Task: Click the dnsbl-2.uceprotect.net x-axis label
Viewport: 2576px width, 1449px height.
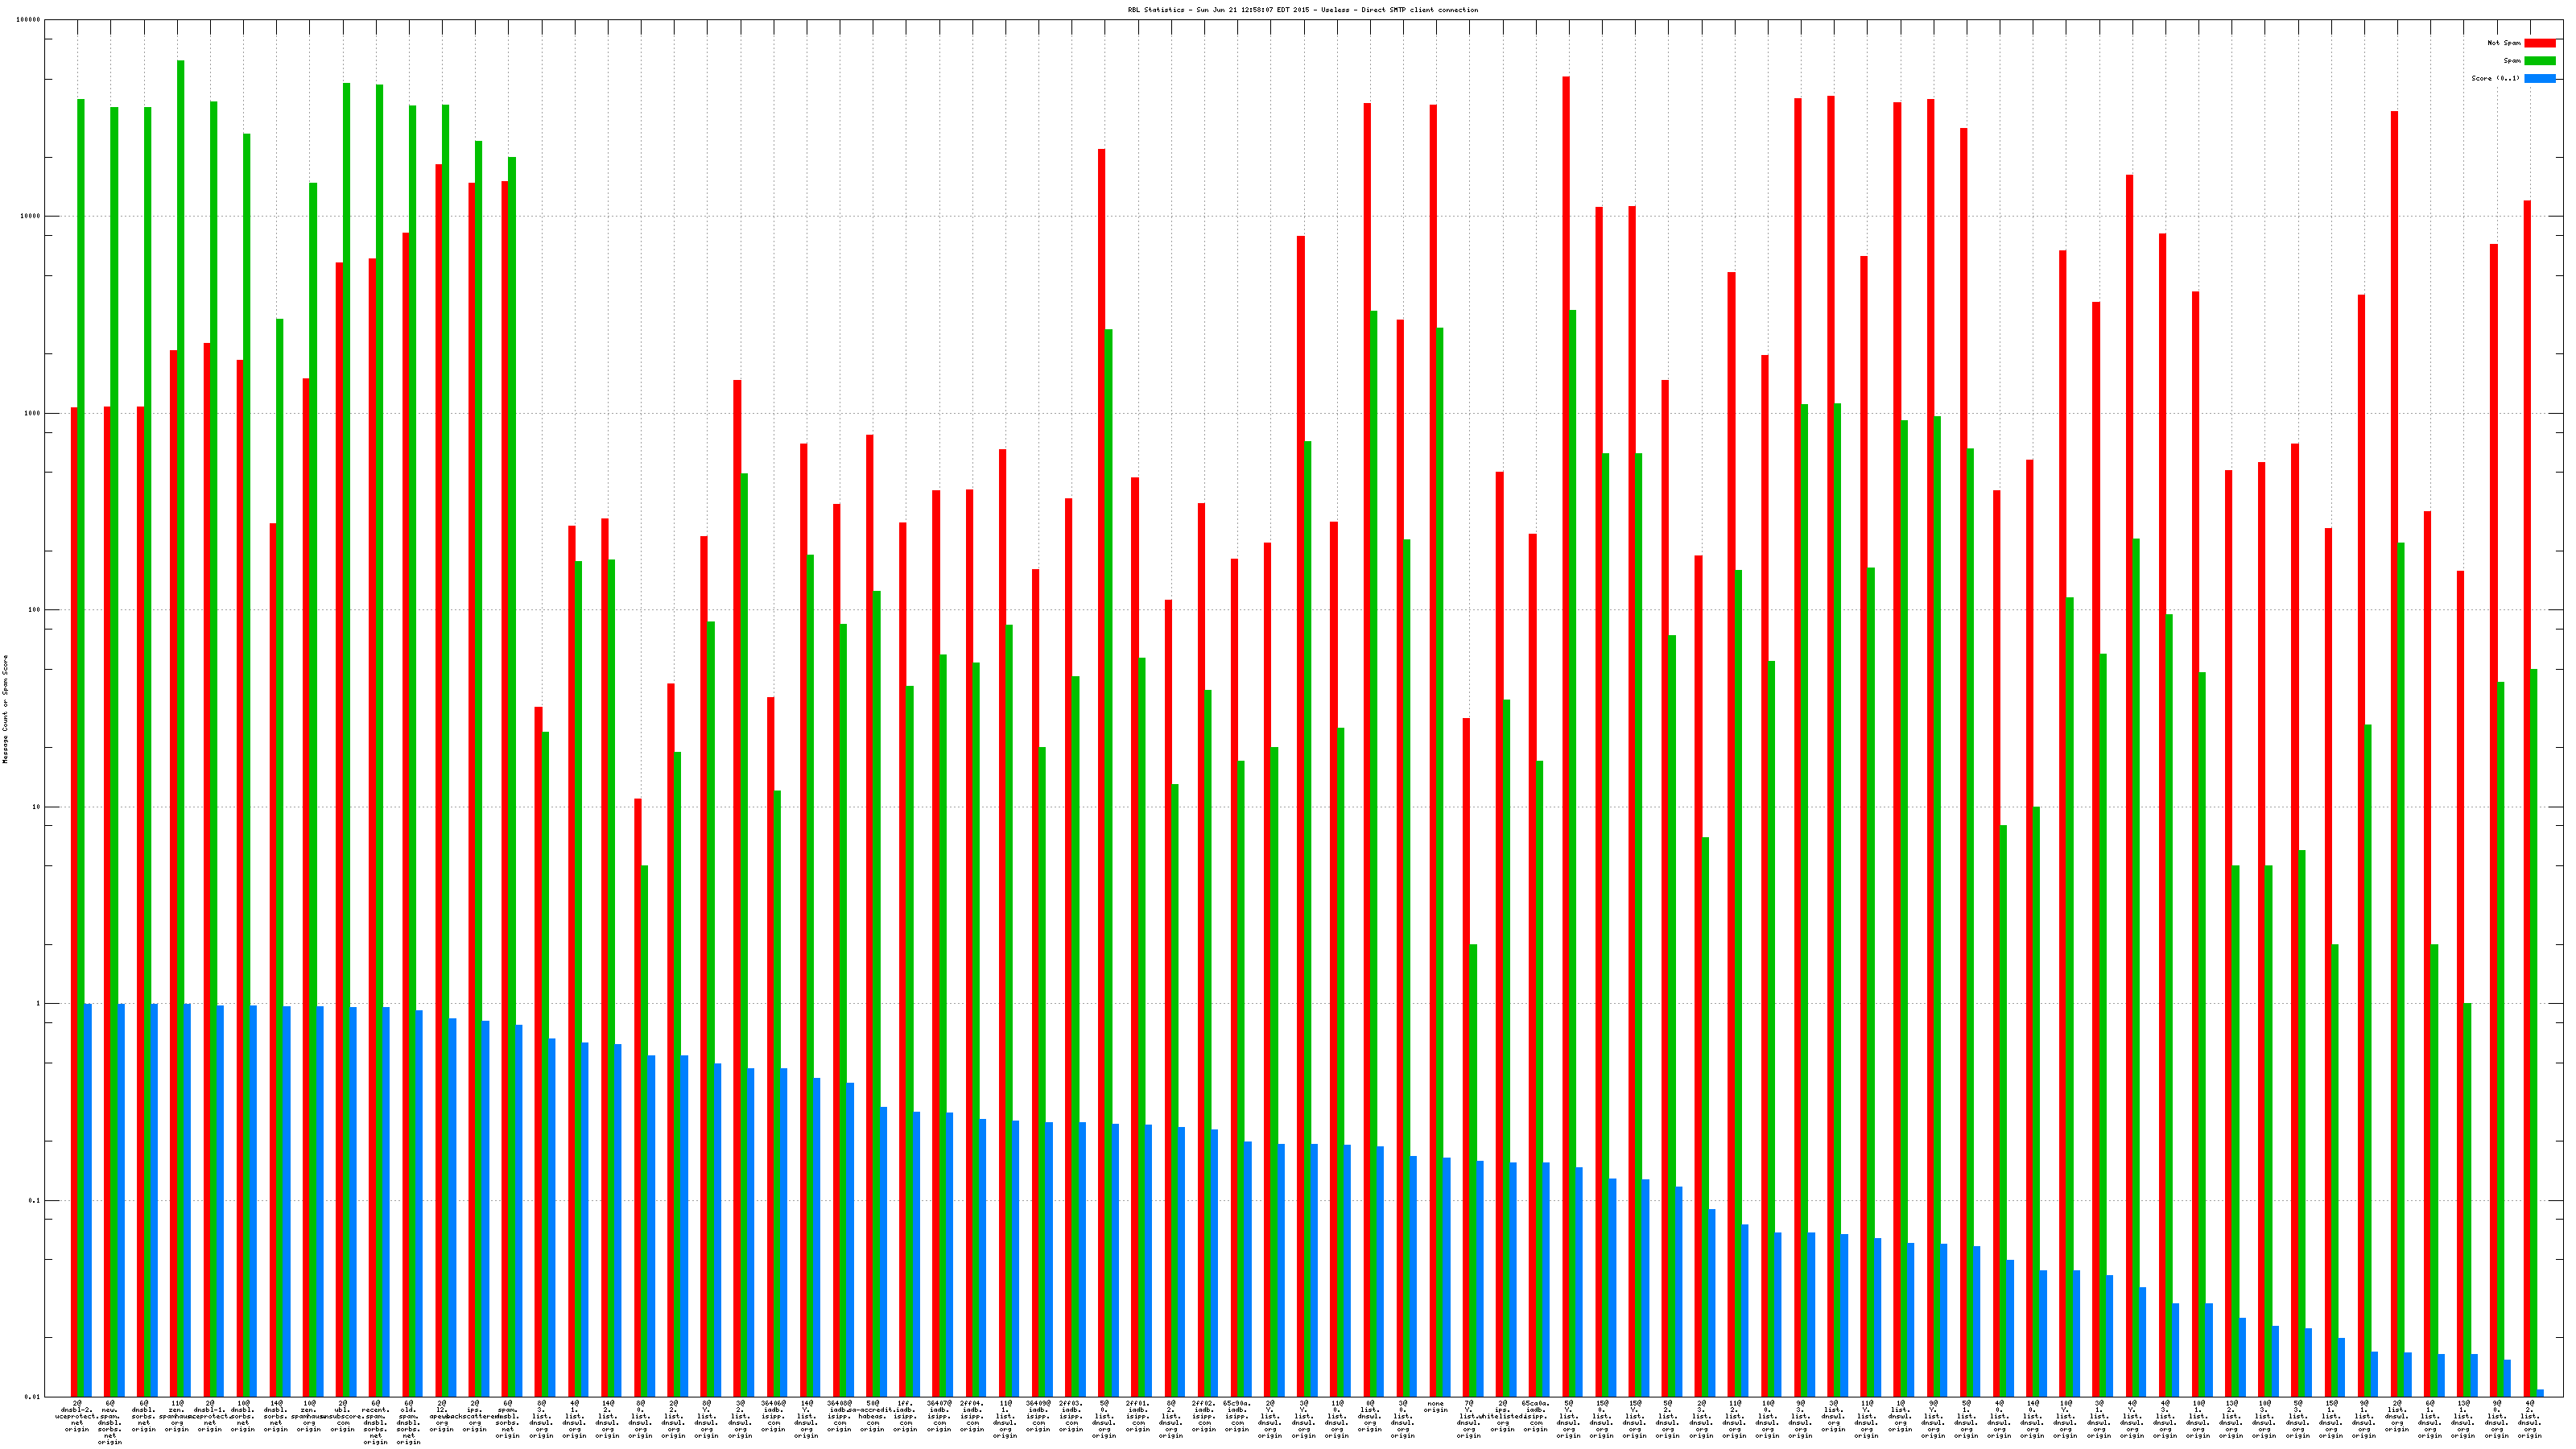Action: [77, 1416]
